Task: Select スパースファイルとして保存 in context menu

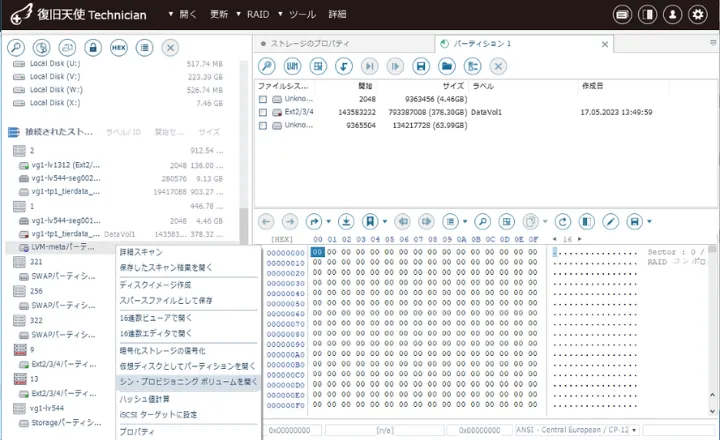Action: (x=166, y=300)
